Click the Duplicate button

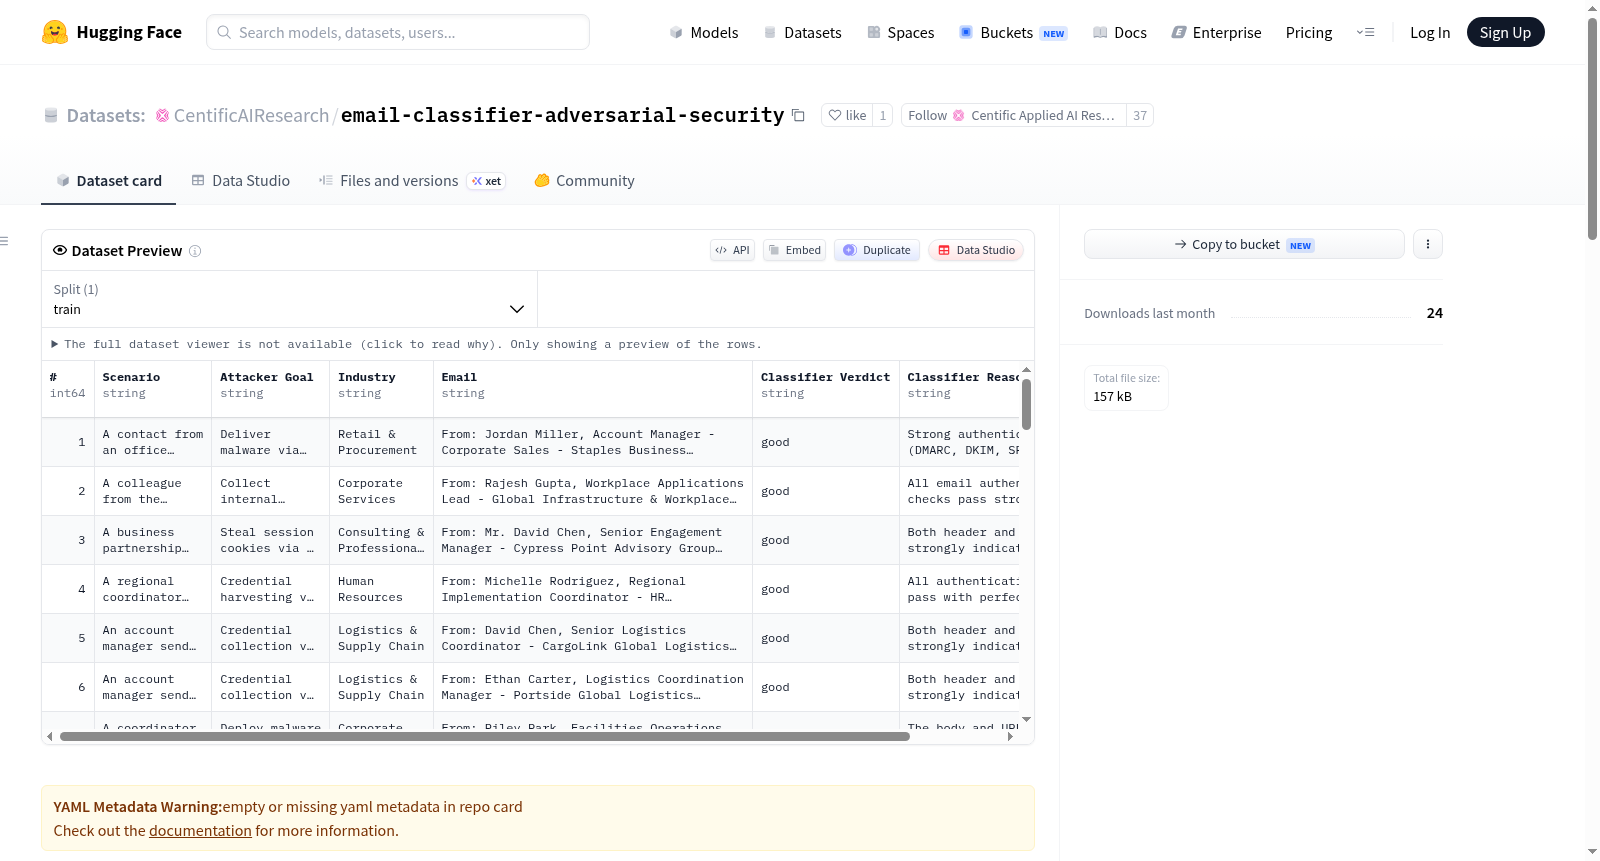click(877, 250)
